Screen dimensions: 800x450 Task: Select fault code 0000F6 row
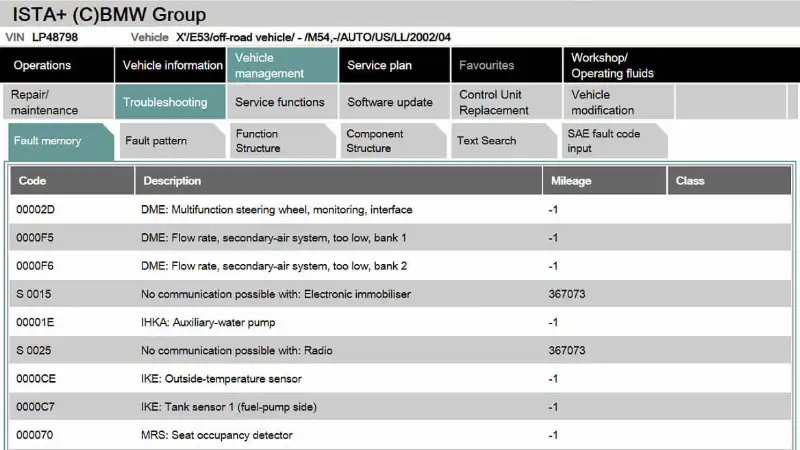pyautogui.click(x=400, y=266)
